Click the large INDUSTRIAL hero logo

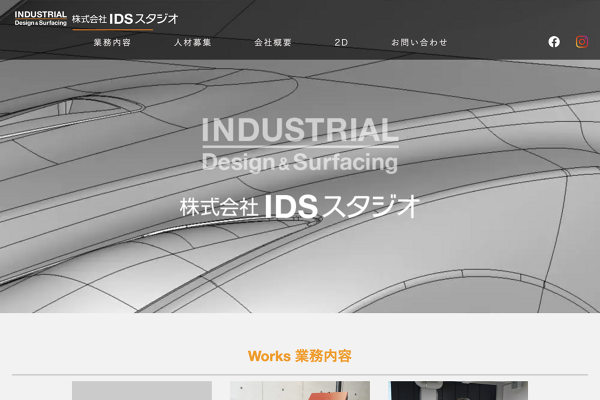coord(300,145)
